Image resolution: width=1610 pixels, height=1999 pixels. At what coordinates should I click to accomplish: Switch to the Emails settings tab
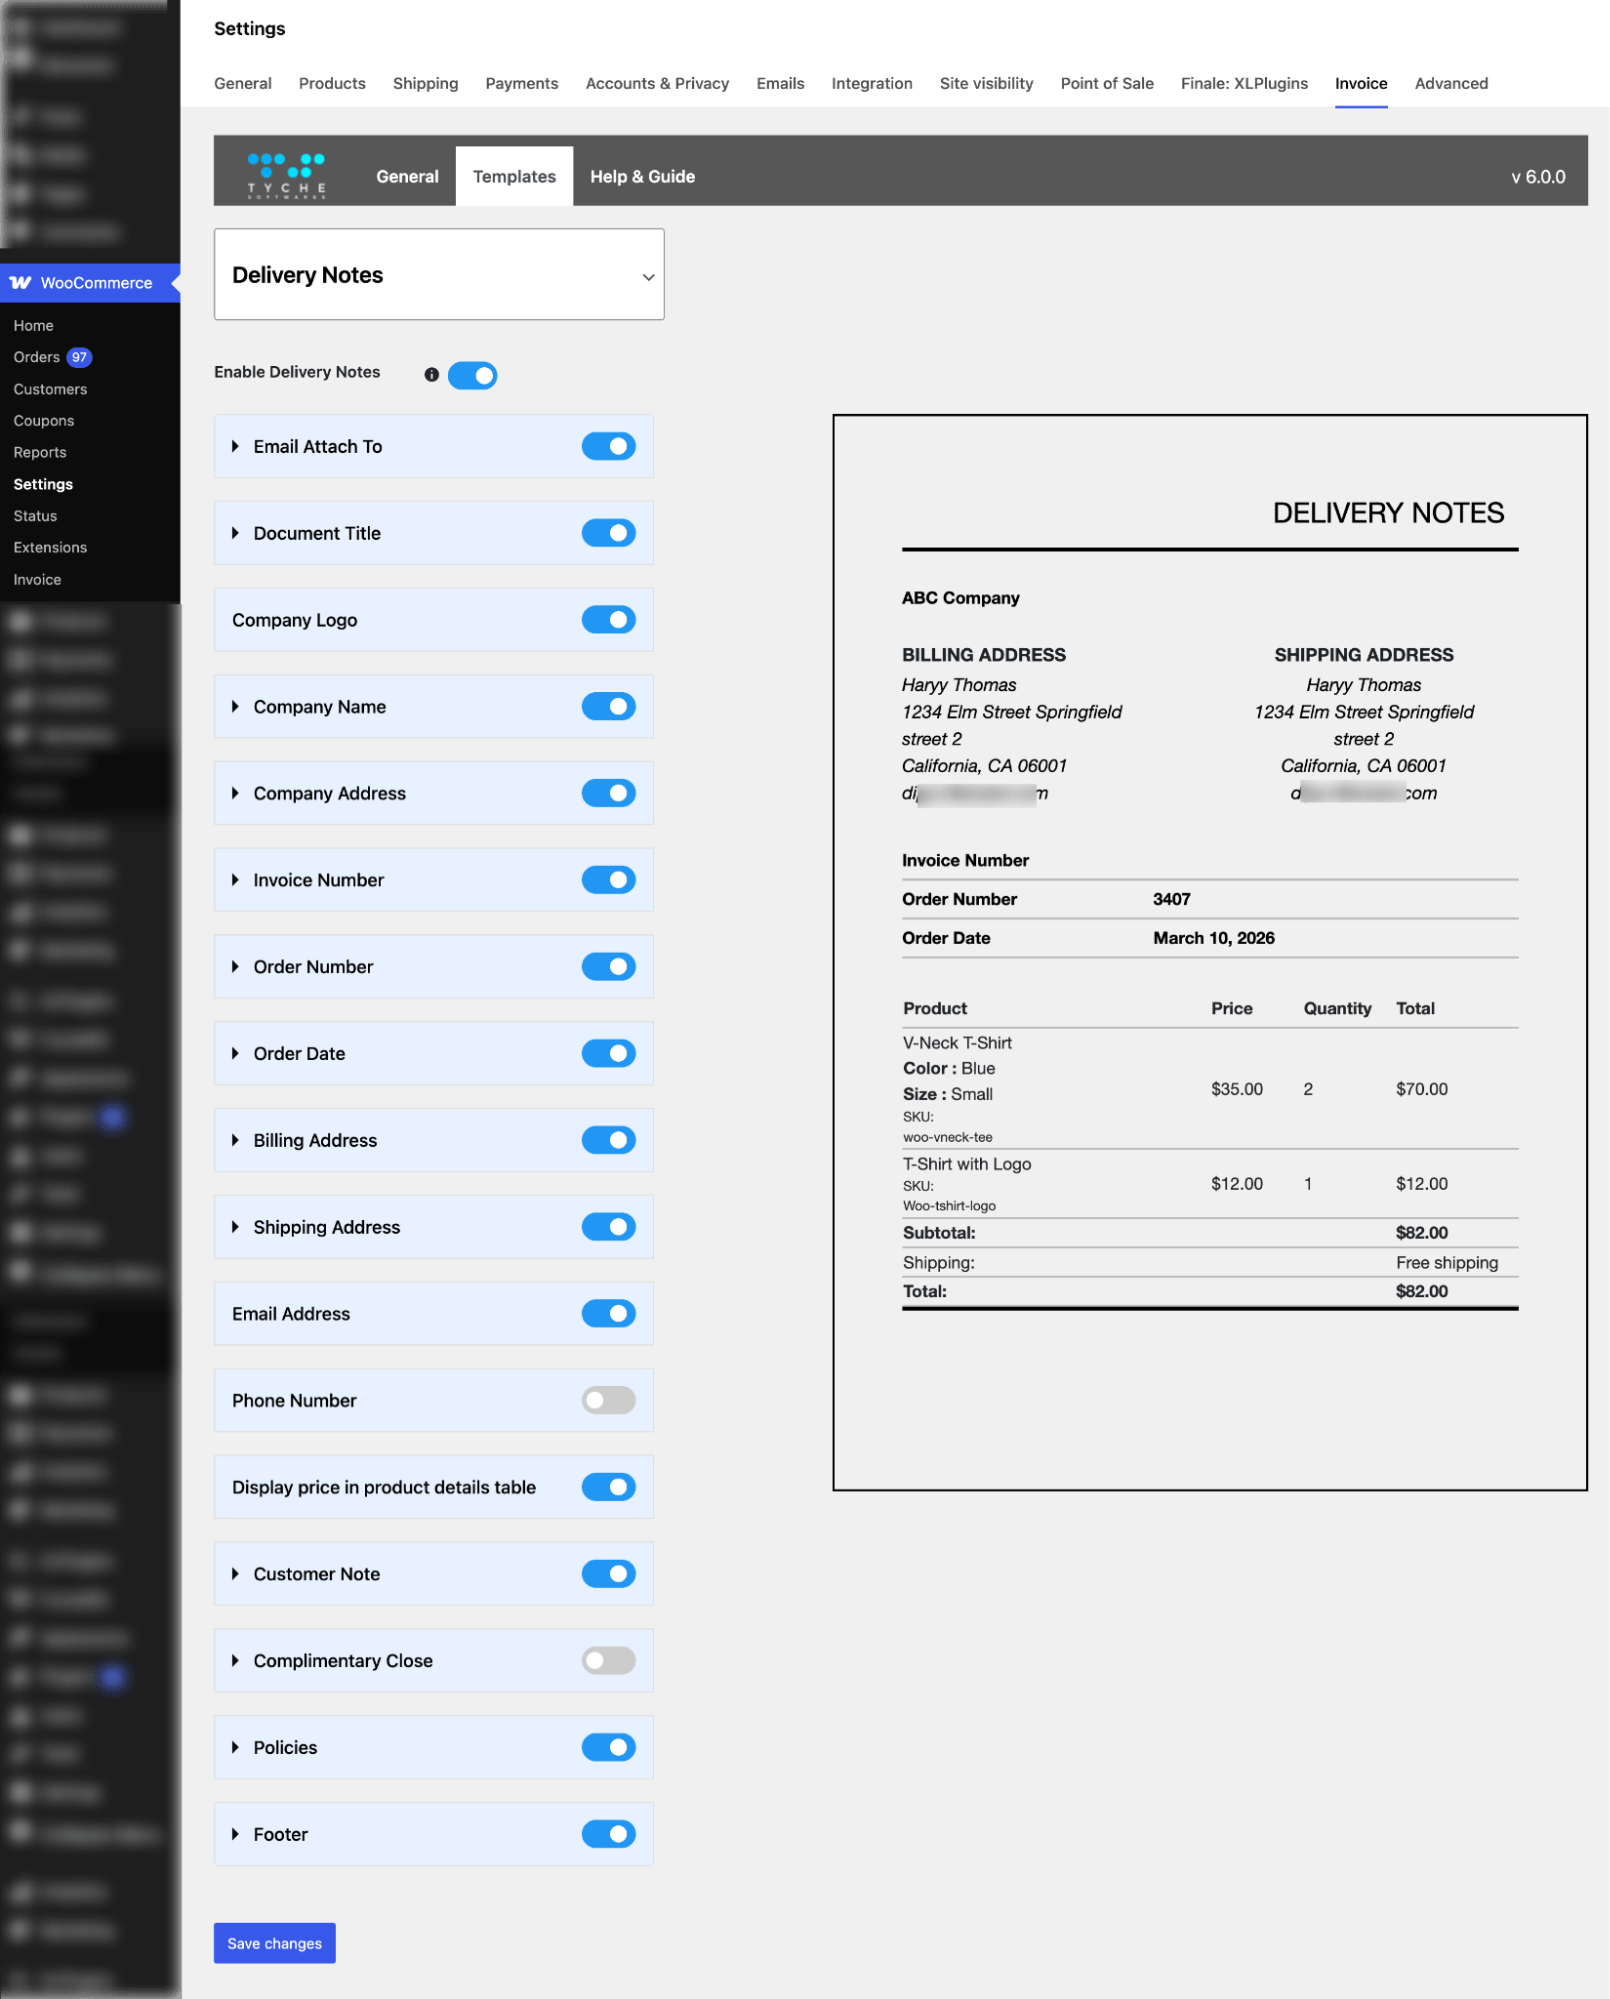click(779, 83)
